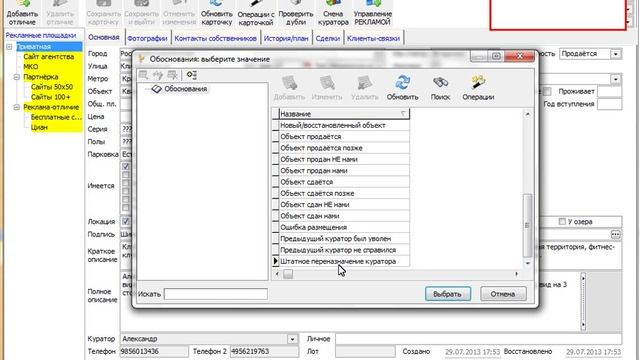640x360 pixels.
Task: Select row Предыдущий куратор не справился
Action: [344, 250]
